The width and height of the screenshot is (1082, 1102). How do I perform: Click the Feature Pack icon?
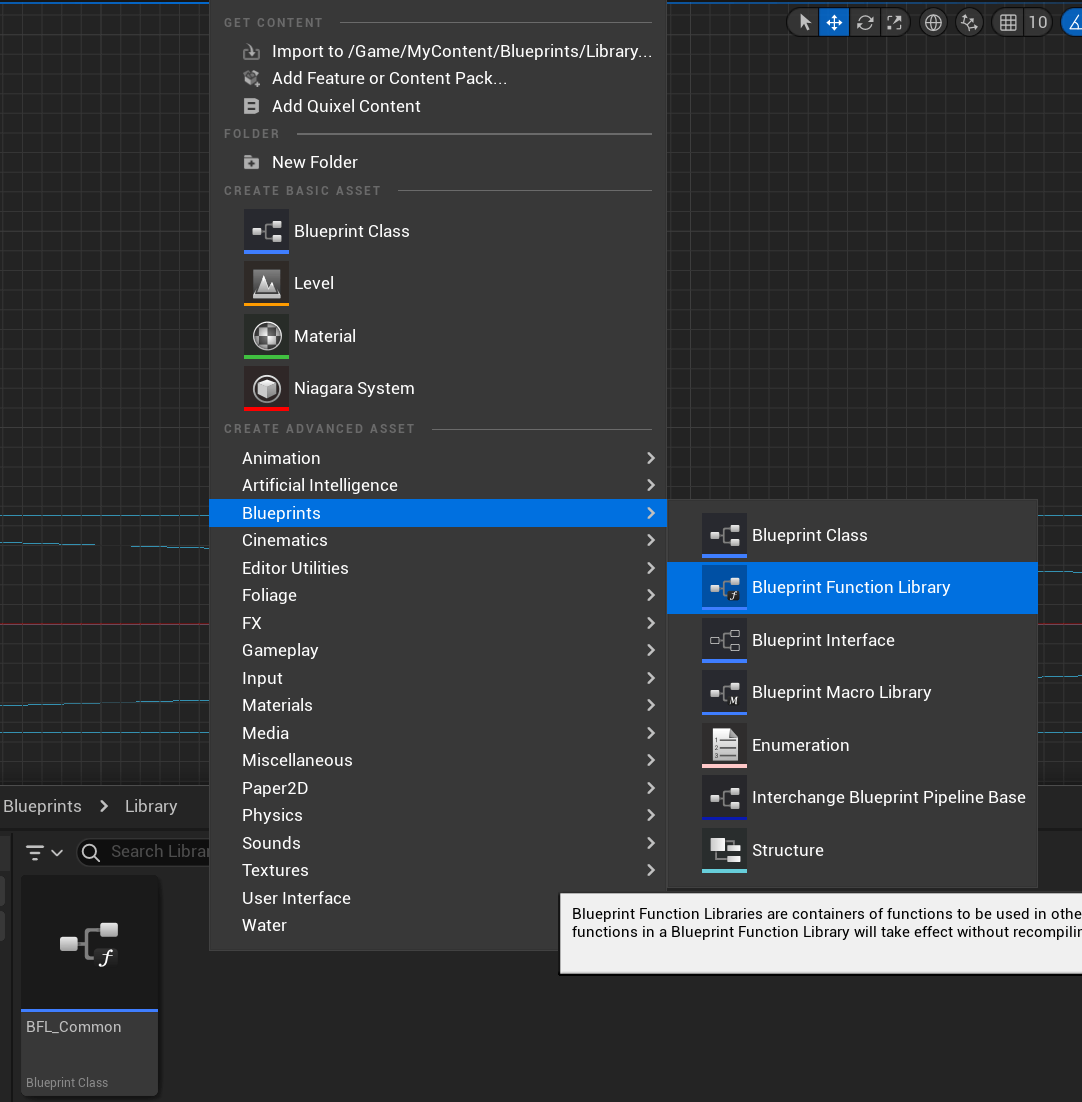point(251,78)
